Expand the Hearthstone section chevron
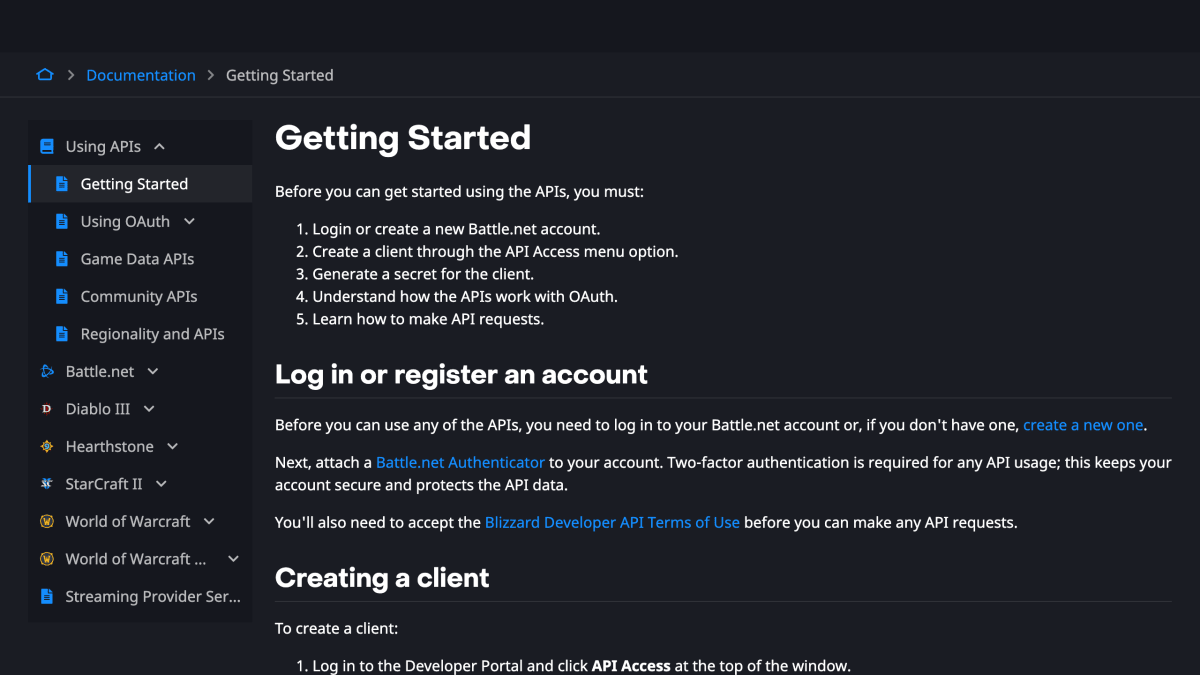 [173, 446]
